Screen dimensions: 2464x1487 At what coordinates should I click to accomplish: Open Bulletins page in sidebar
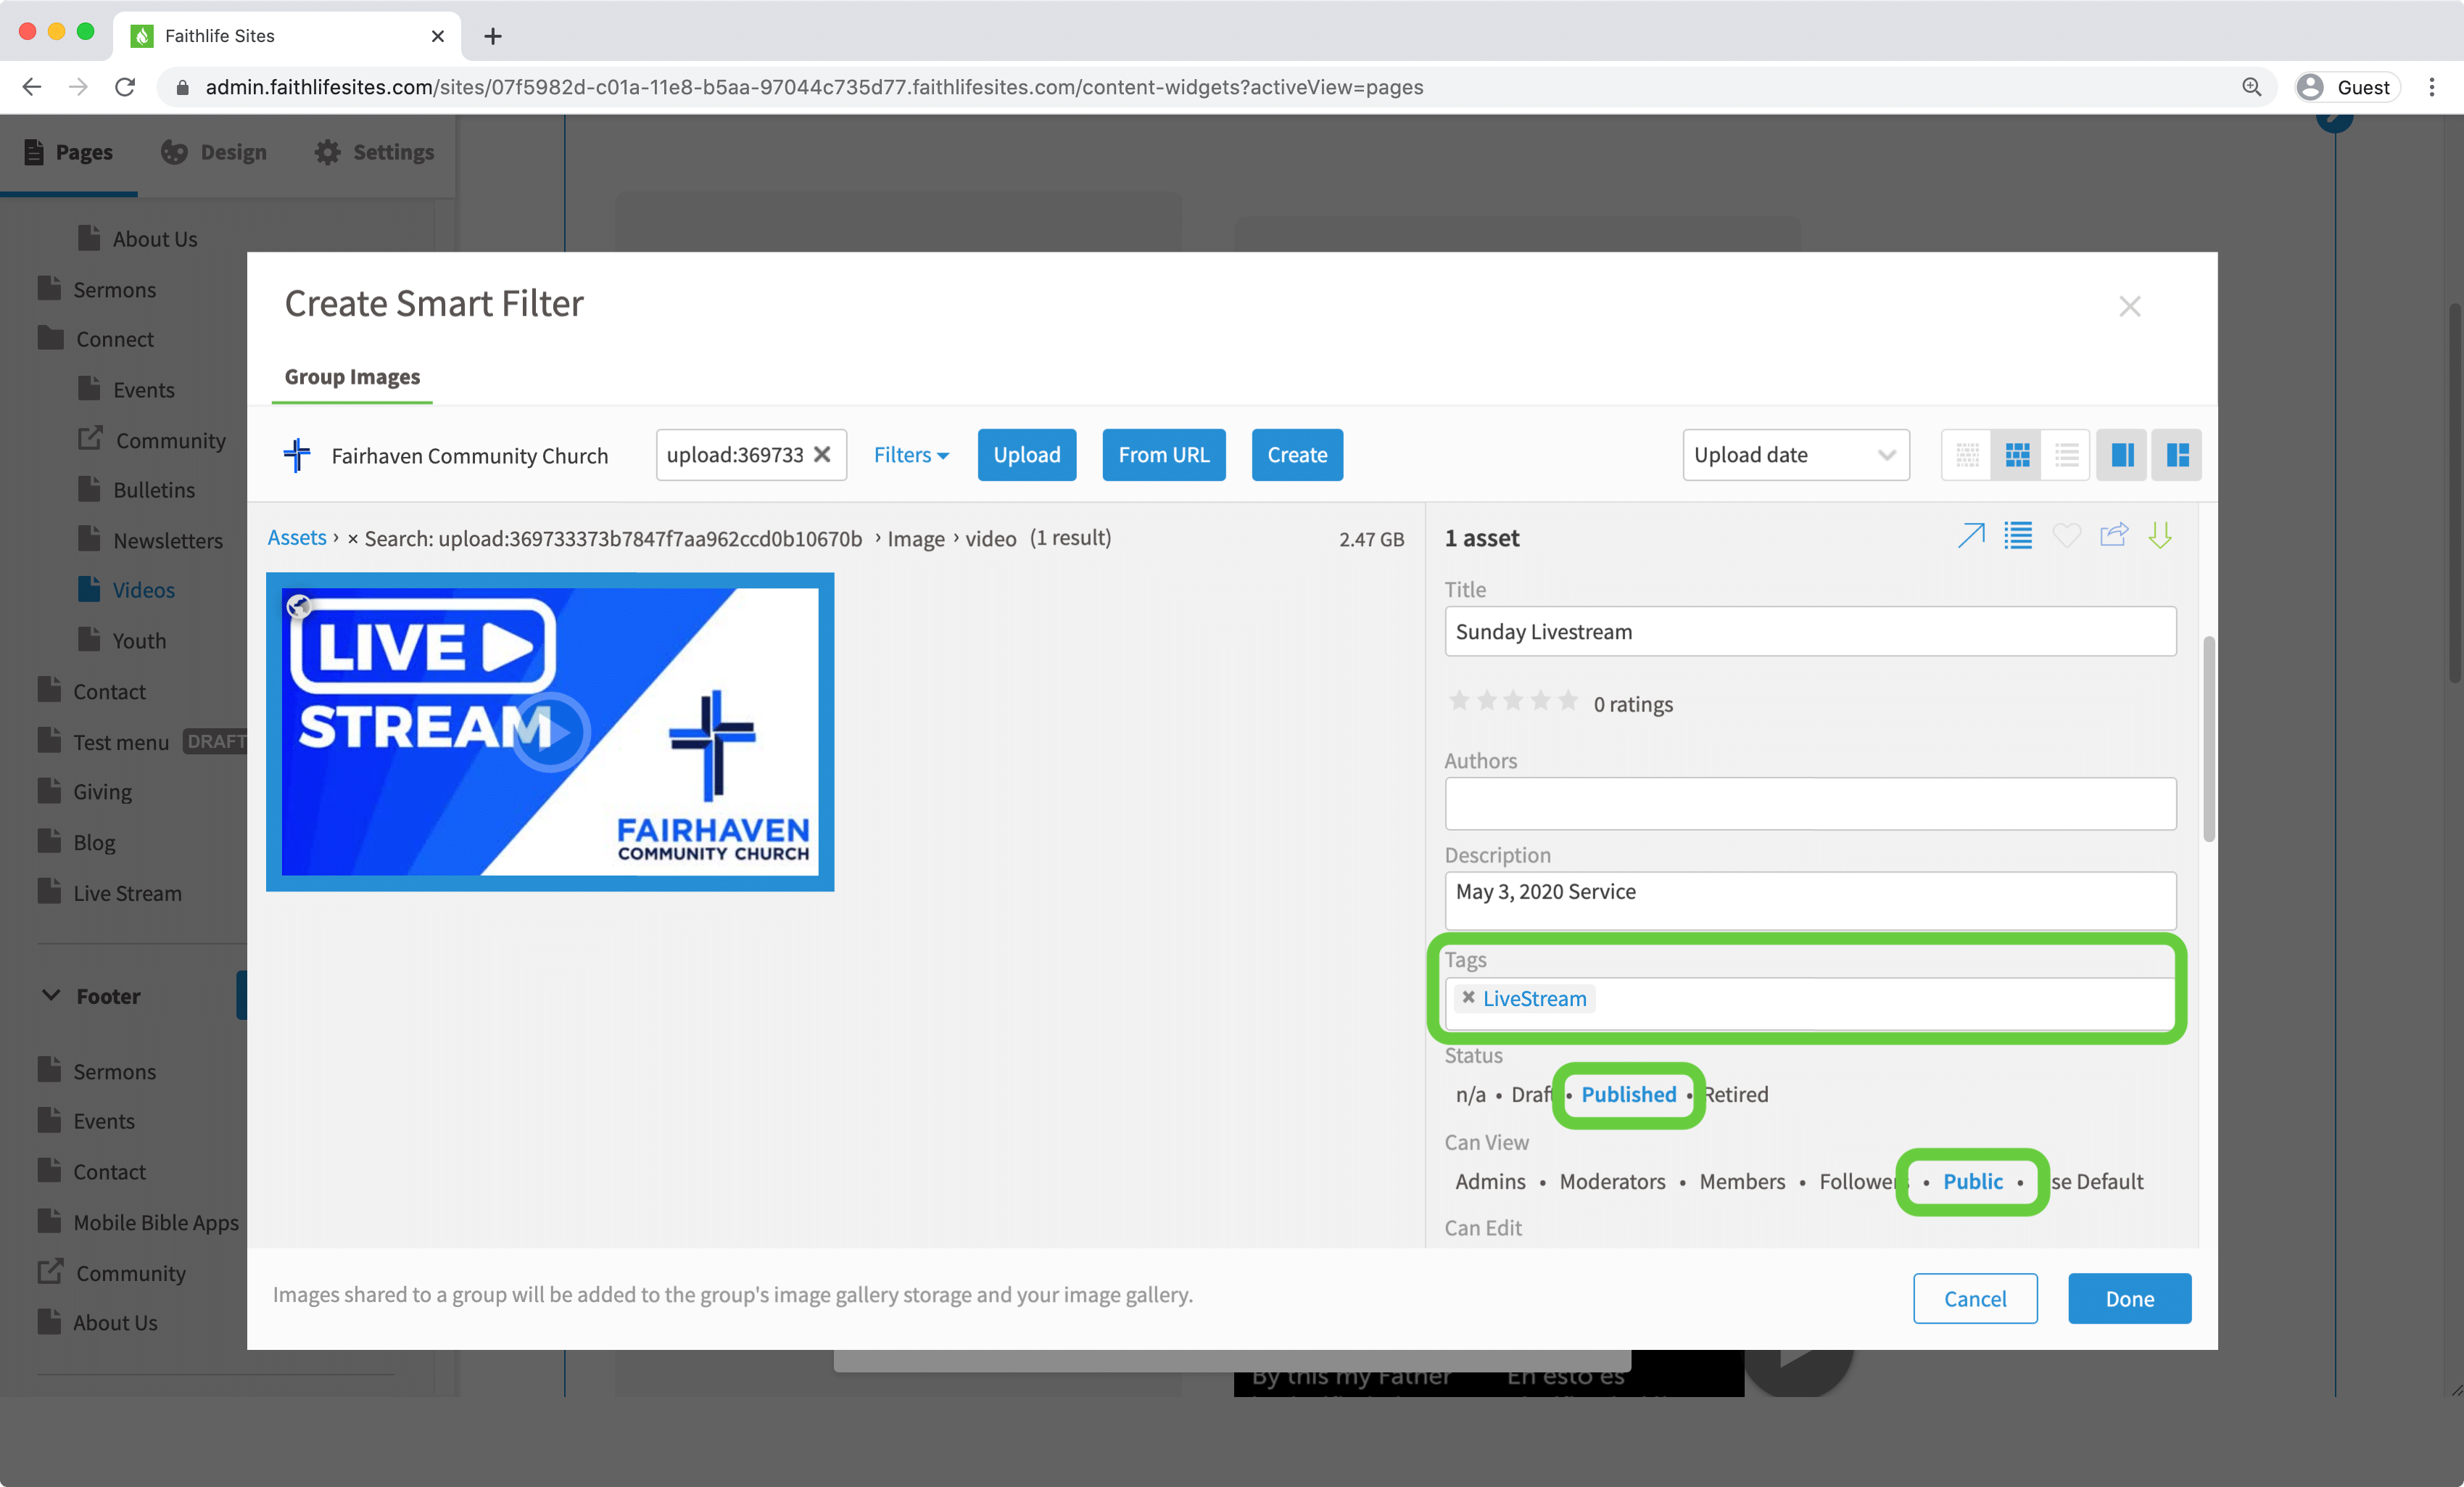(153, 490)
